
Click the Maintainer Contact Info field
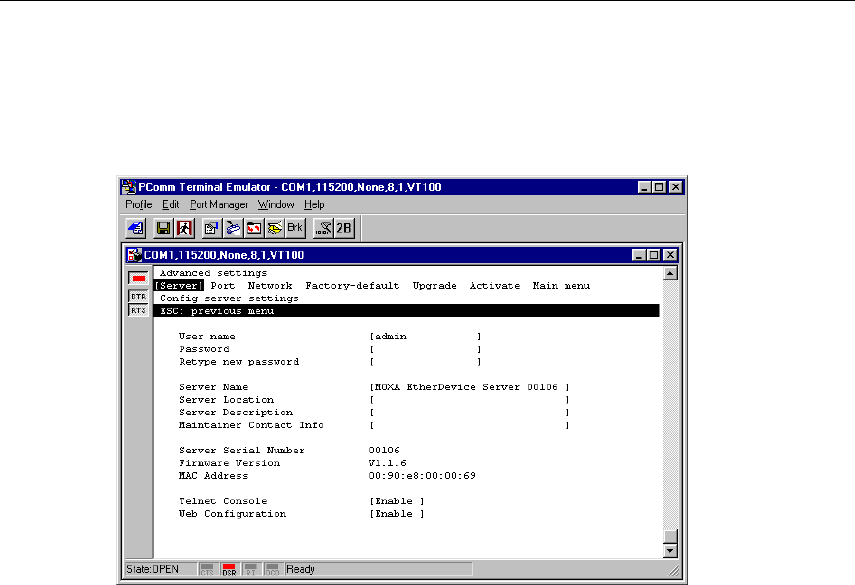click(469, 425)
